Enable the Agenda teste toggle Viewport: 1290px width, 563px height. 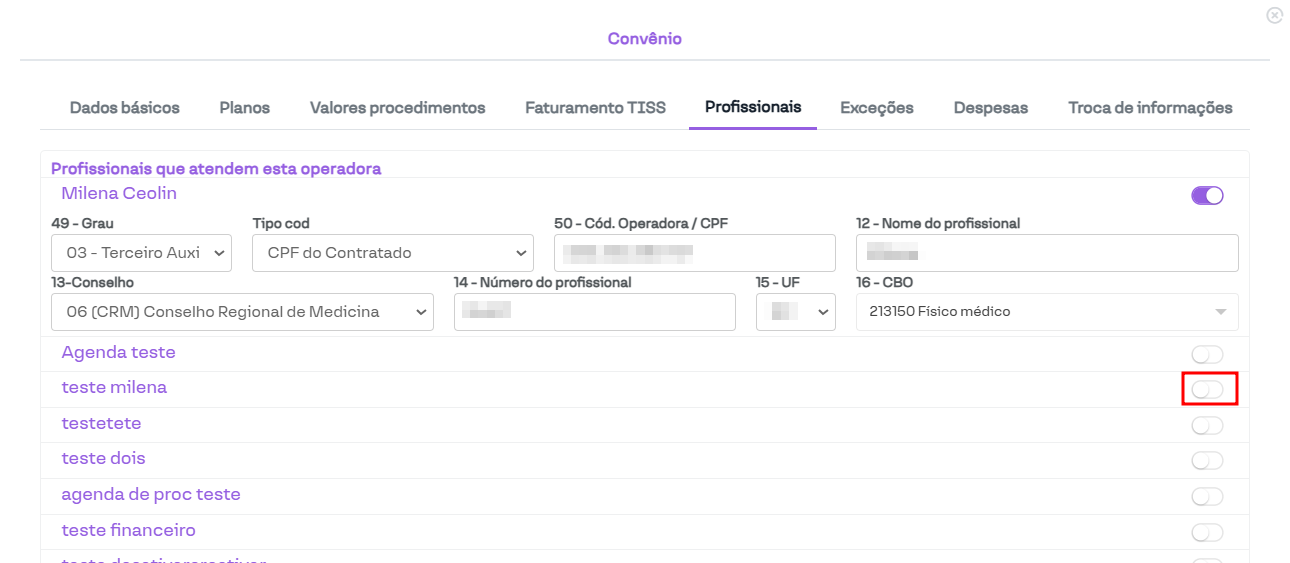[x=1207, y=355]
